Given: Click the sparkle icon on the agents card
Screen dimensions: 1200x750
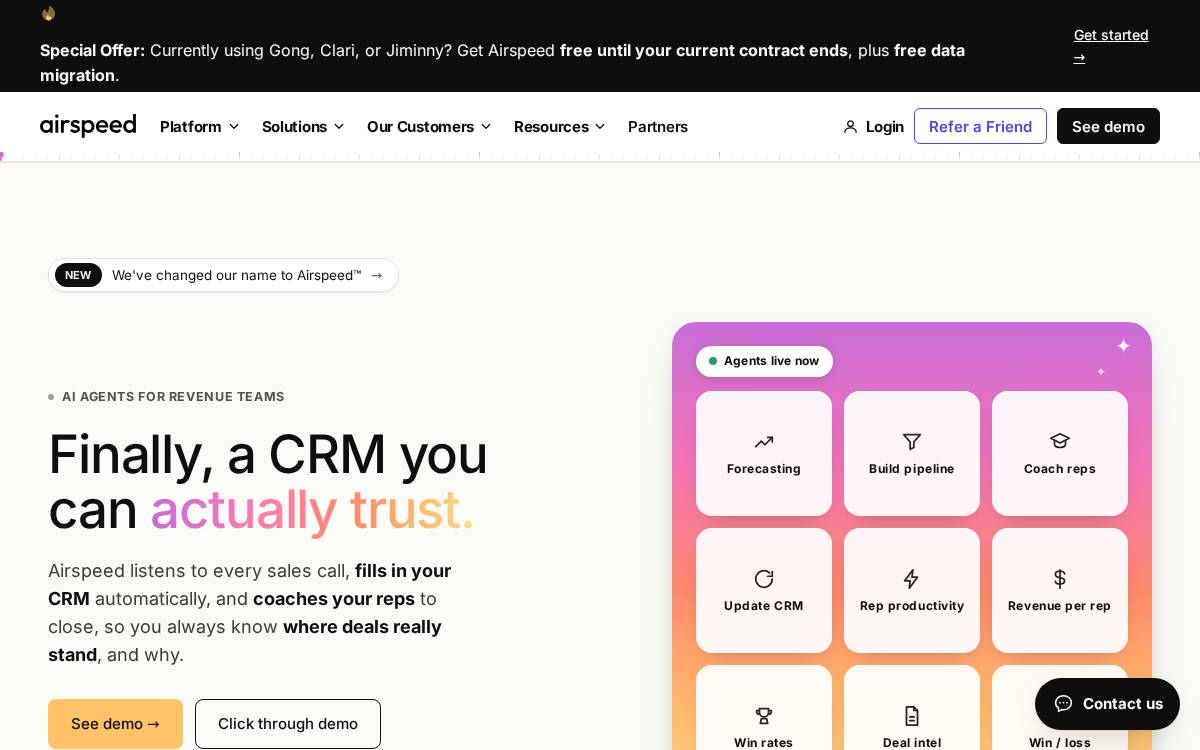Looking at the screenshot, I should 1123,346.
